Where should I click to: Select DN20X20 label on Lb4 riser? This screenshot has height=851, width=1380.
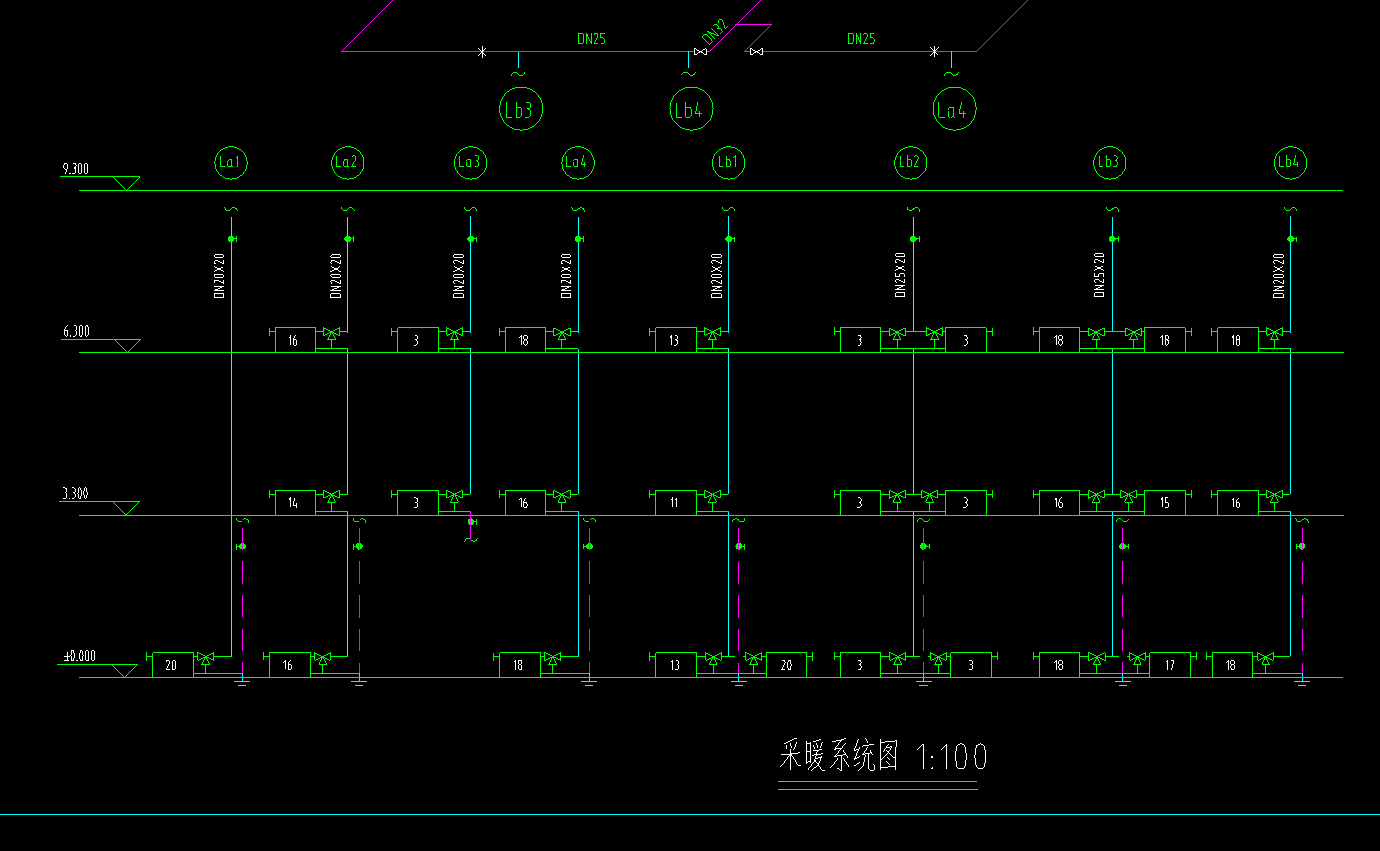[1279, 276]
